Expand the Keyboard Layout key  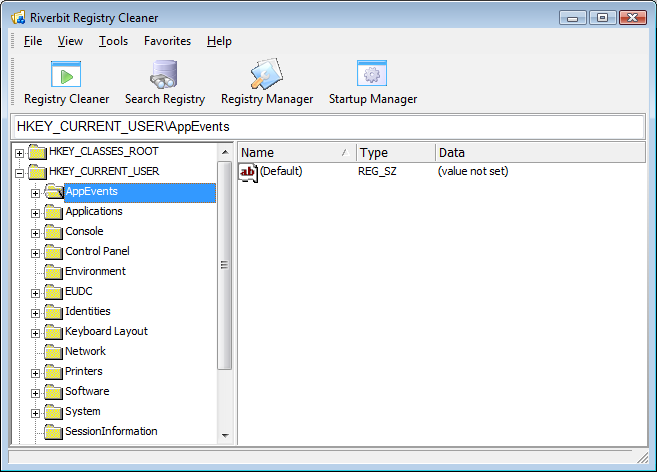[x=36, y=334]
